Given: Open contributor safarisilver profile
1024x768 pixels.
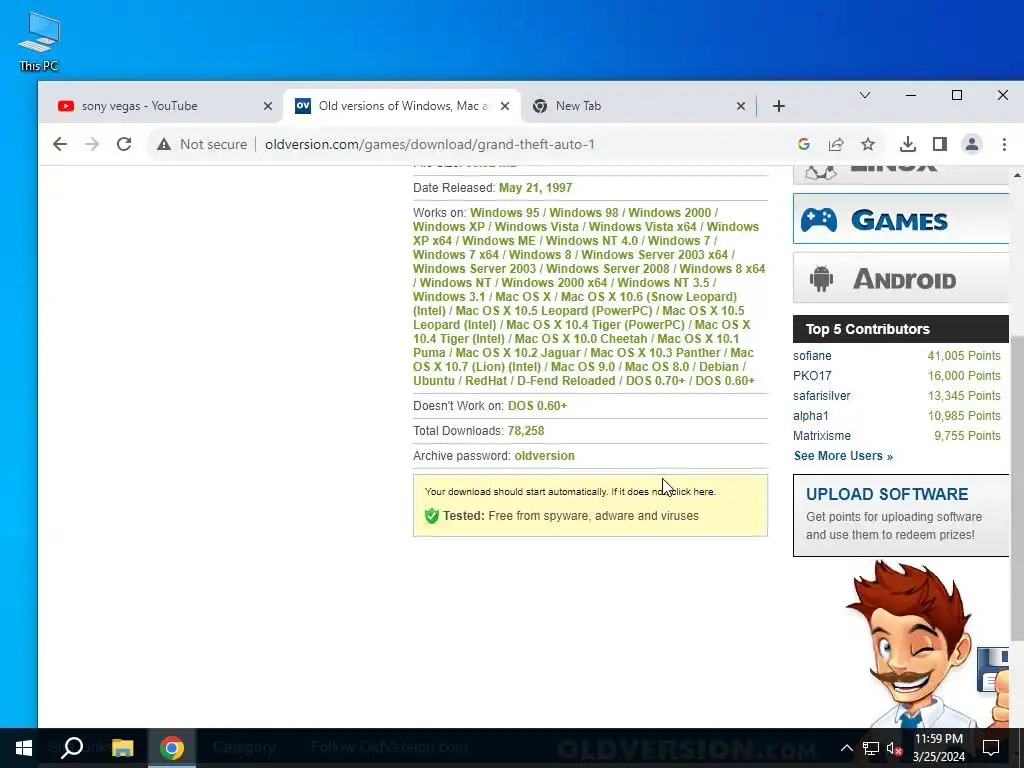Looking at the screenshot, I should [x=822, y=396].
